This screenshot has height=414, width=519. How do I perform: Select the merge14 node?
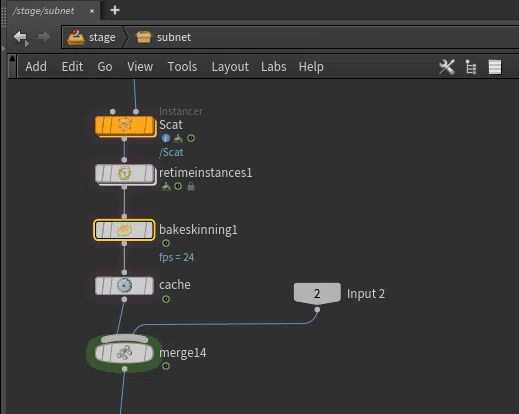coord(124,353)
